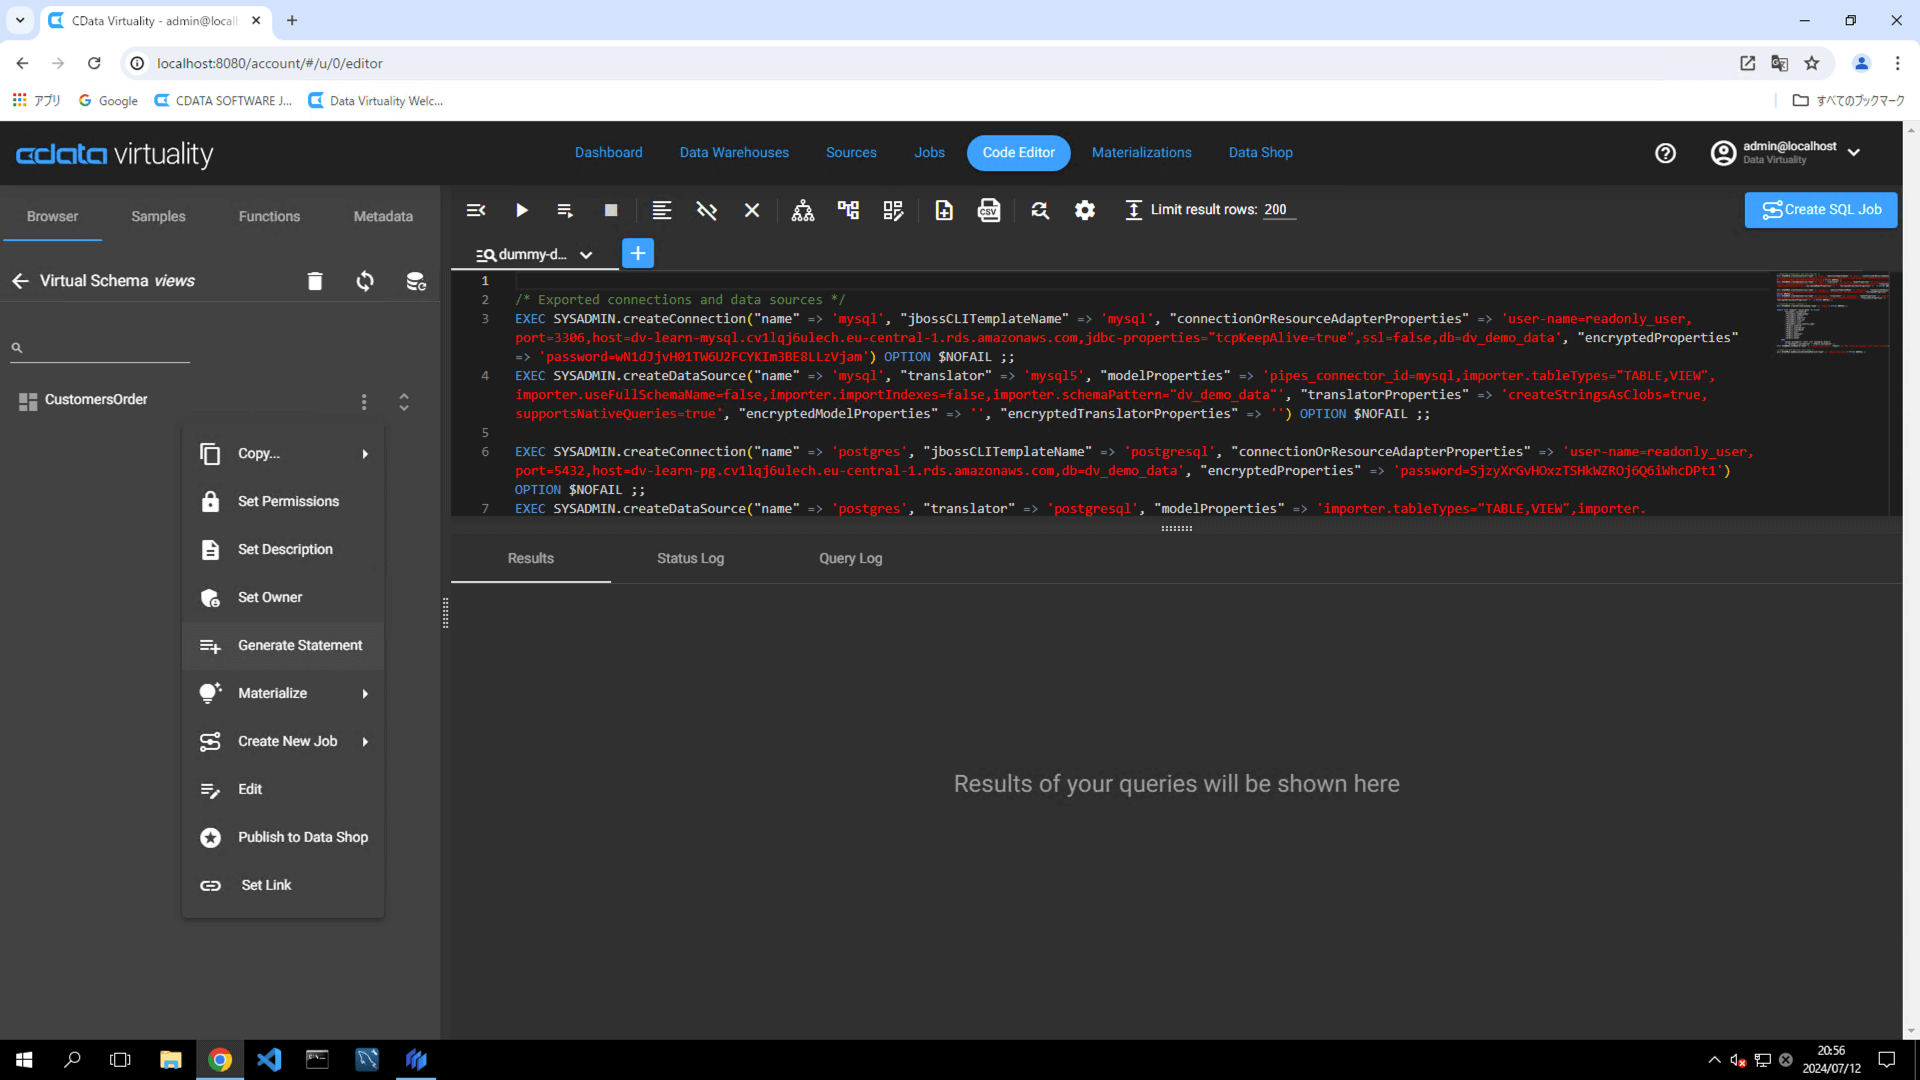Viewport: 1920px width, 1080px height.
Task: Open the admin@localhost account dropdown
Action: [x=1853, y=153]
